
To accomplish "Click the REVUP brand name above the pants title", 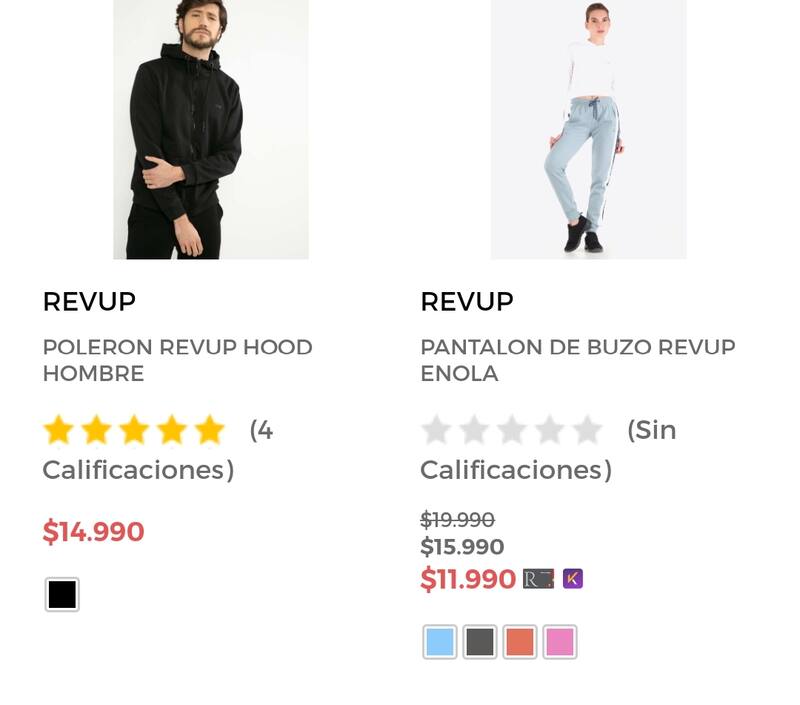I will coord(467,302).
